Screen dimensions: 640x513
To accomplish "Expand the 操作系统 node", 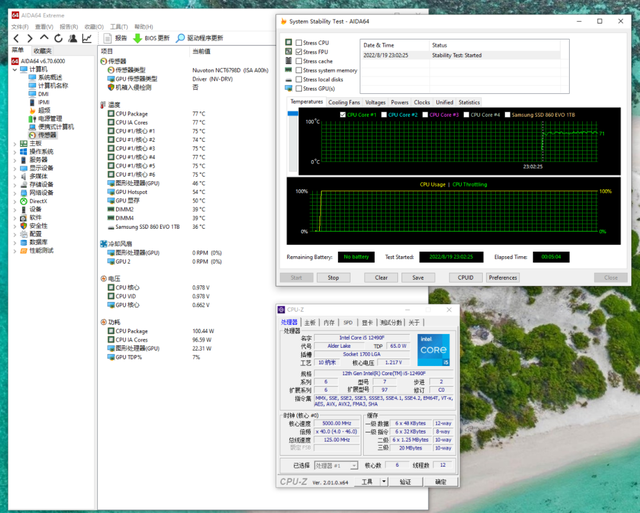I will (x=15, y=152).
